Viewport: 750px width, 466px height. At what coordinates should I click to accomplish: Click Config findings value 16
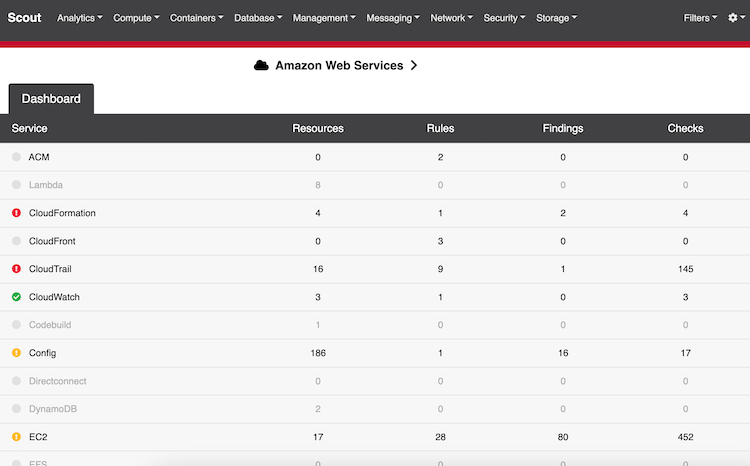pos(563,353)
